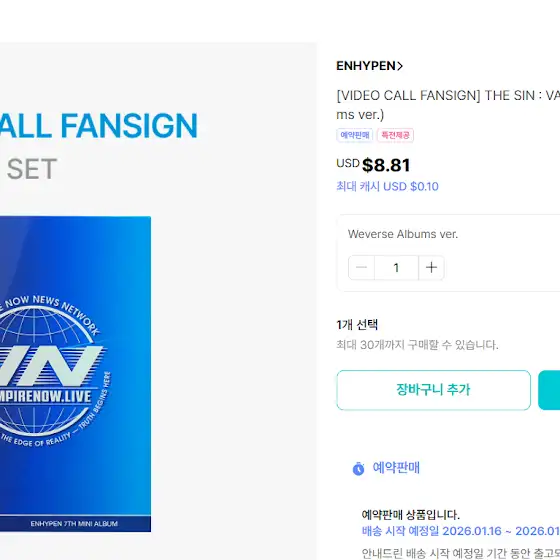This screenshot has height=560, width=560.
Task: Select the Weverse Albums ver. option
Action: (x=402, y=234)
